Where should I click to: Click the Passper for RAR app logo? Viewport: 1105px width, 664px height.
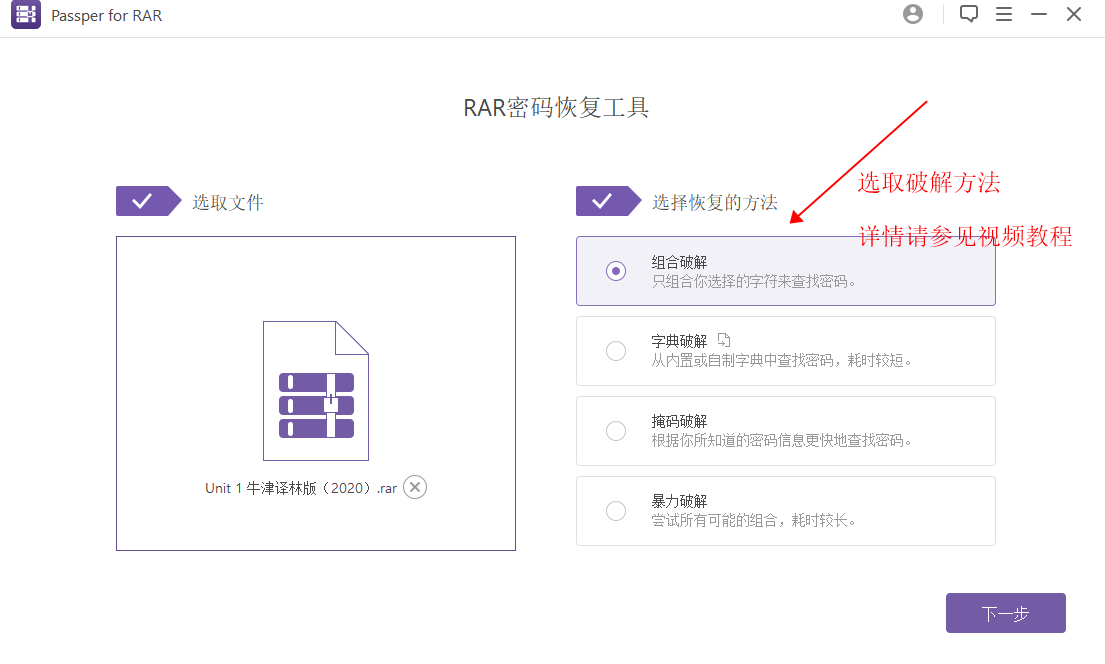(x=26, y=15)
